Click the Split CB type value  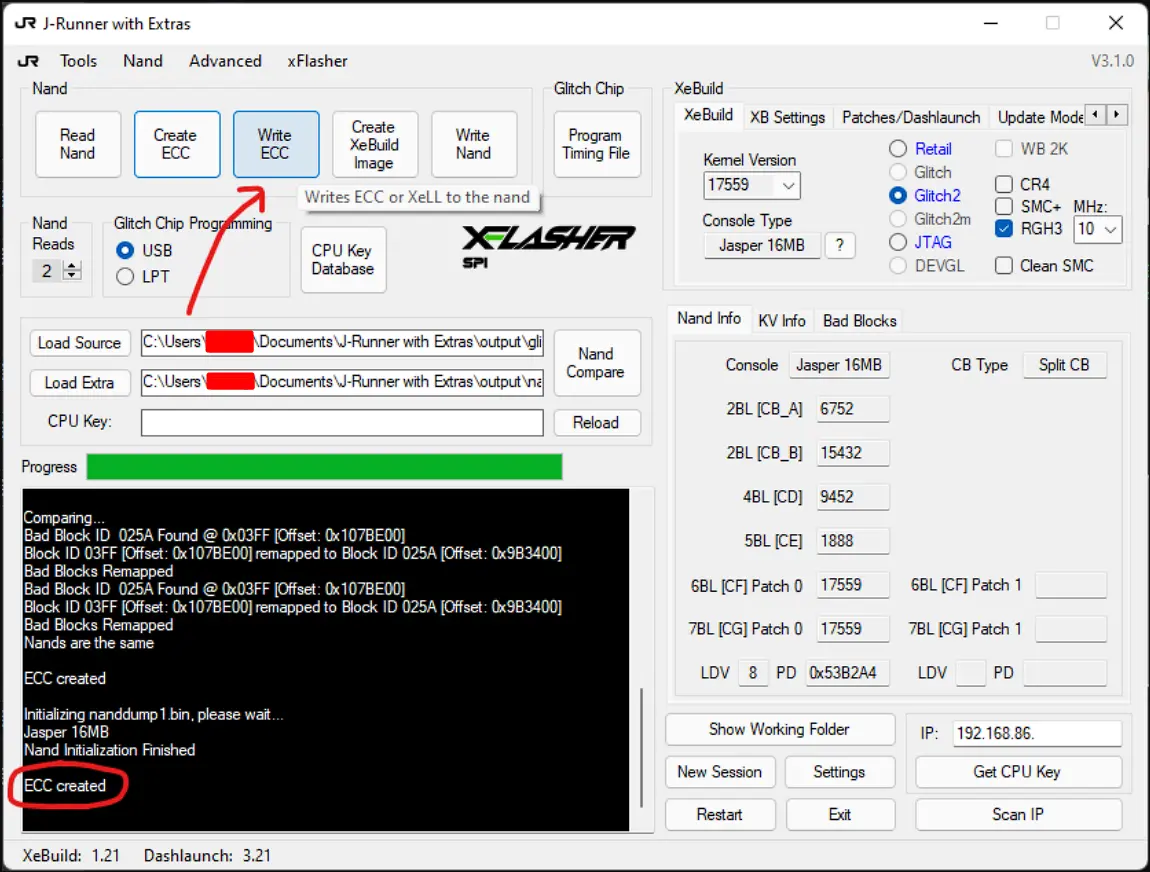point(1063,365)
